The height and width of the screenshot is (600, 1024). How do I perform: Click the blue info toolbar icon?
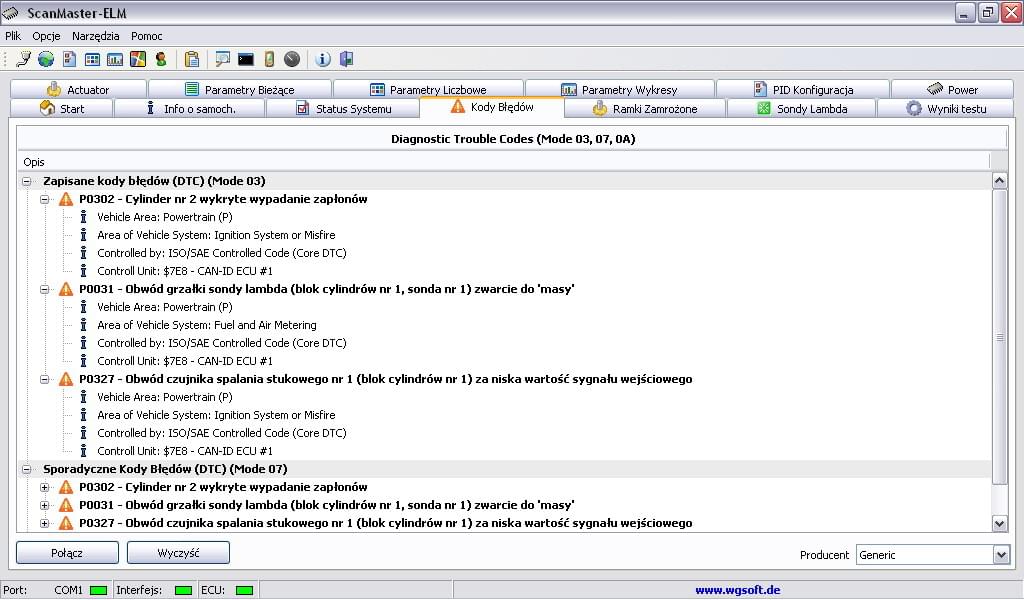323,59
